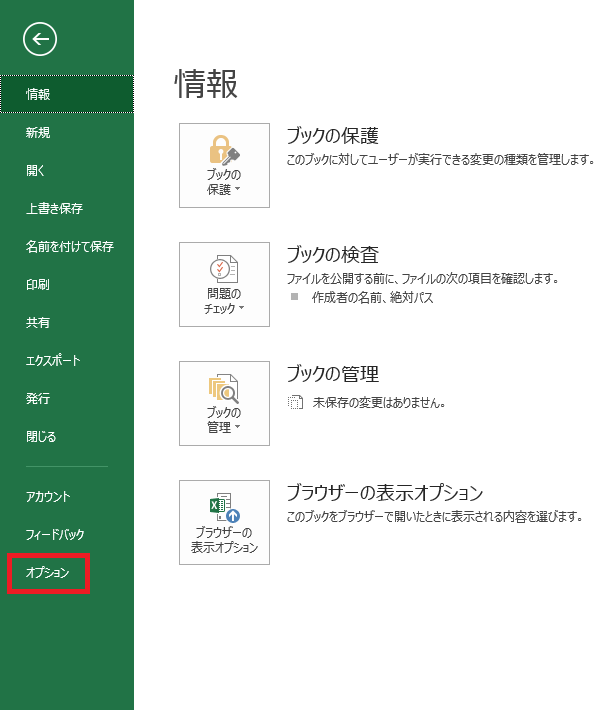This screenshot has height=710, width=609.
Task: Expand the 問題のチェック dropdown button
Action: click(x=224, y=284)
